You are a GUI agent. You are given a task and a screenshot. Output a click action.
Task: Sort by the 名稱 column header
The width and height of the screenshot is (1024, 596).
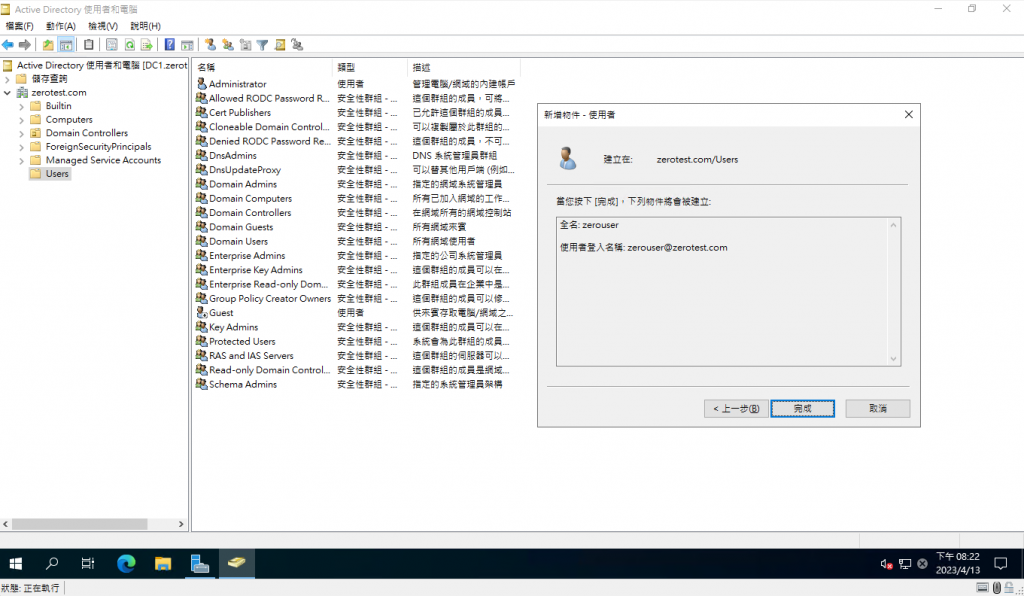point(263,67)
